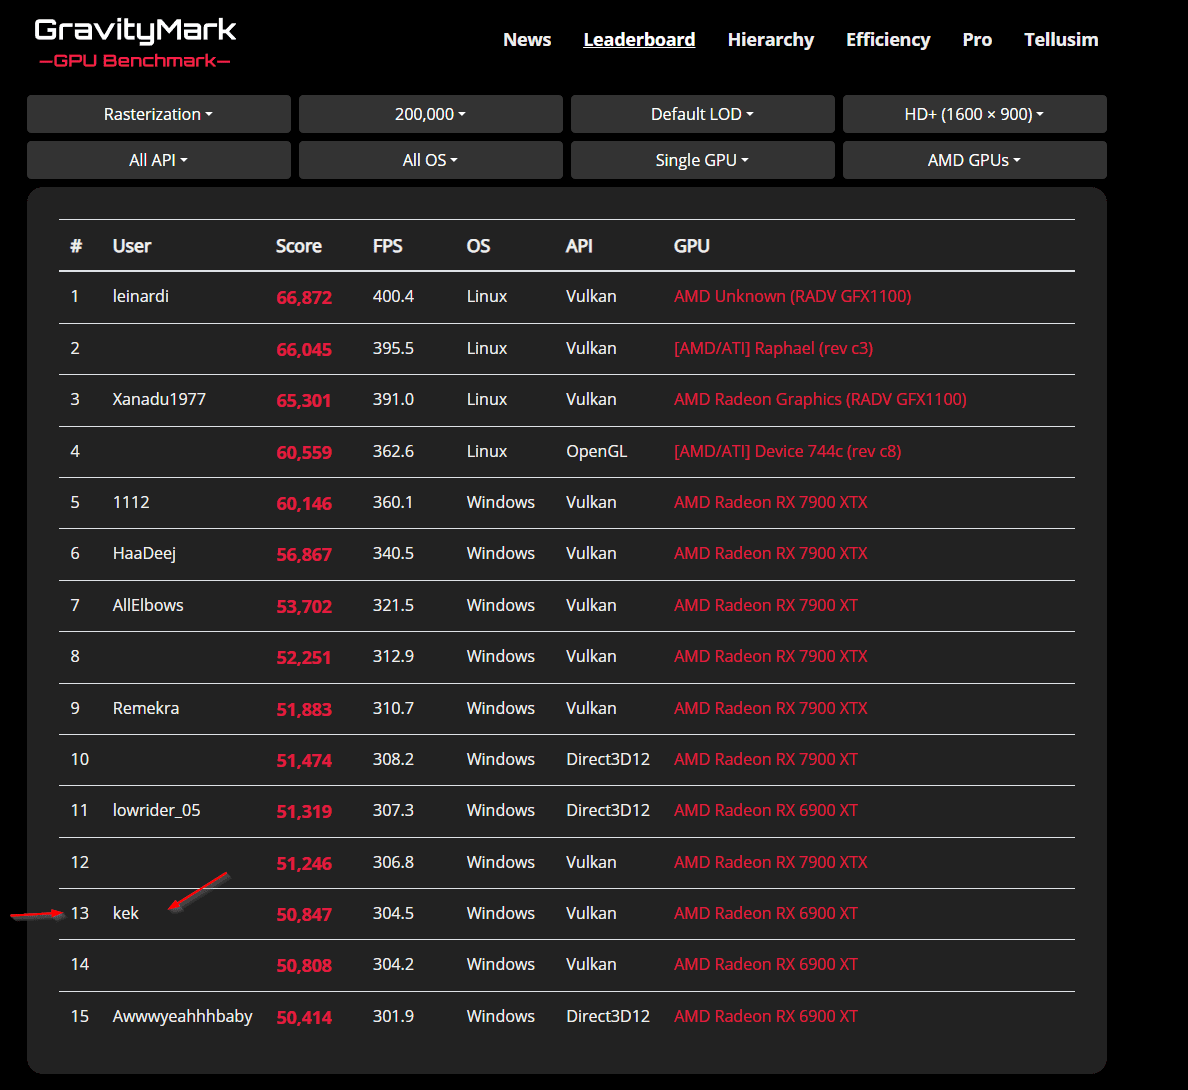Viewport: 1188px width, 1090px height.
Task: Open the All OS filter dropdown
Action: (x=430, y=160)
